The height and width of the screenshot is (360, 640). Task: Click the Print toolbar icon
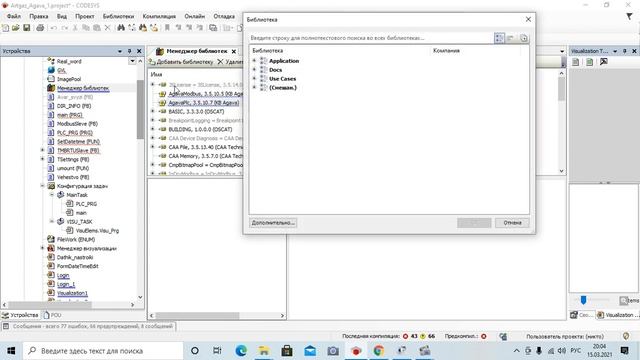pyautogui.click(x=40, y=28)
